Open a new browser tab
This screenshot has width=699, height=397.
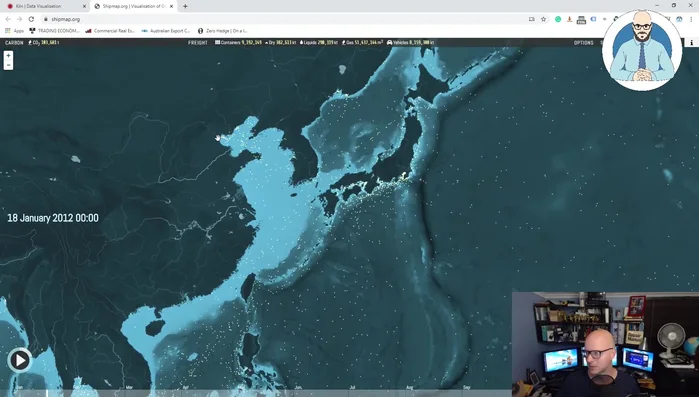click(x=185, y=6)
